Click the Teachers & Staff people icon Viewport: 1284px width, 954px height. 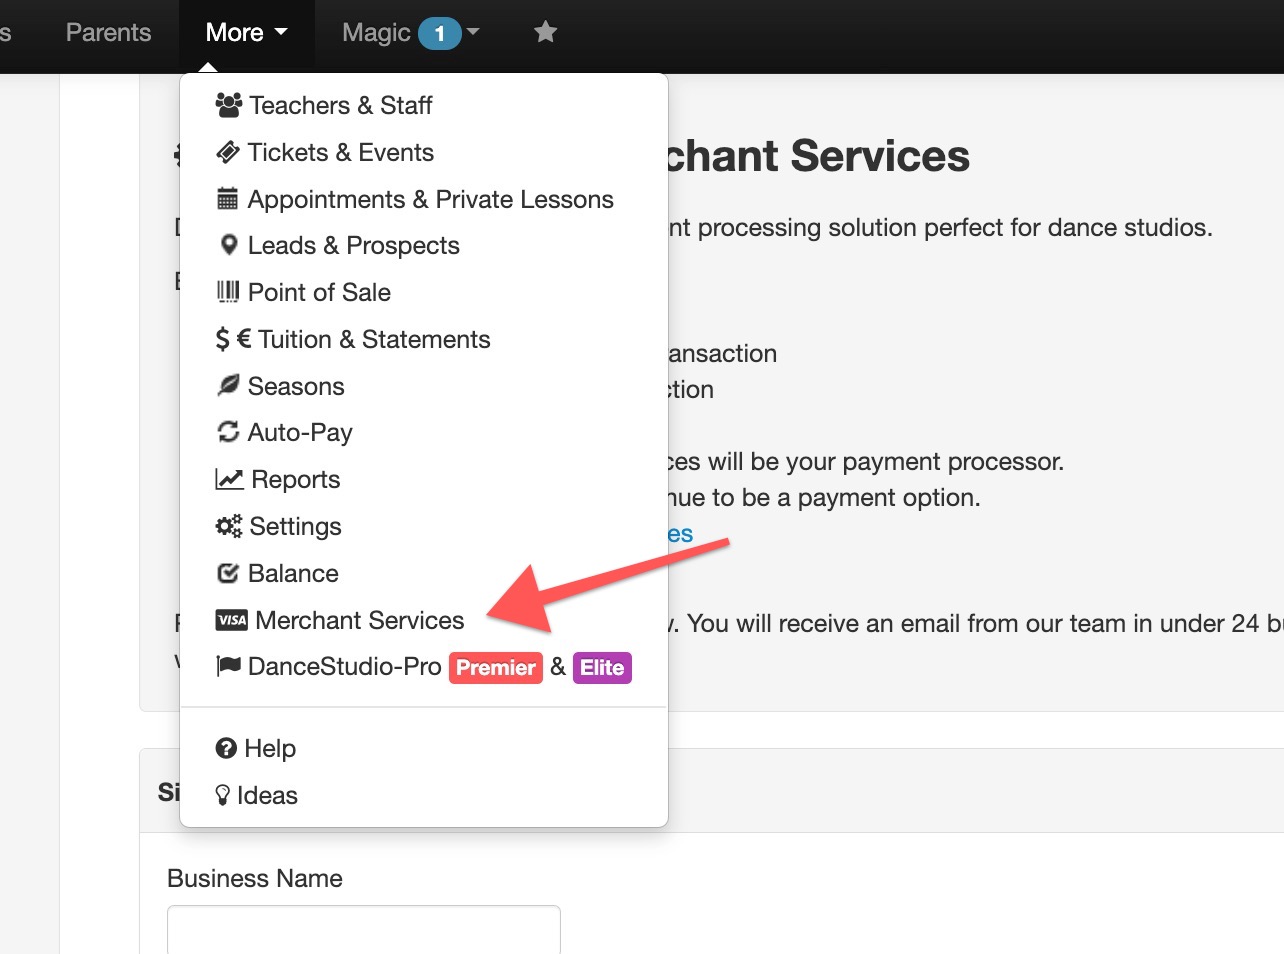point(229,105)
